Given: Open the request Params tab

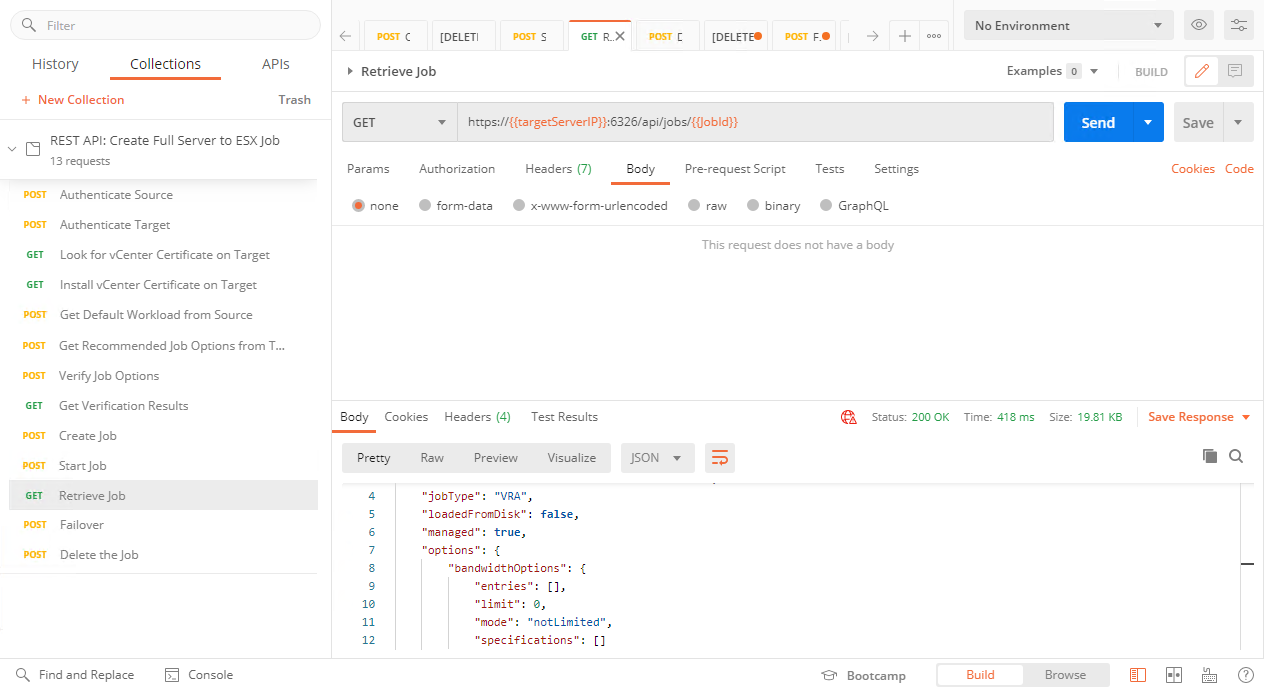Looking at the screenshot, I should point(368,169).
